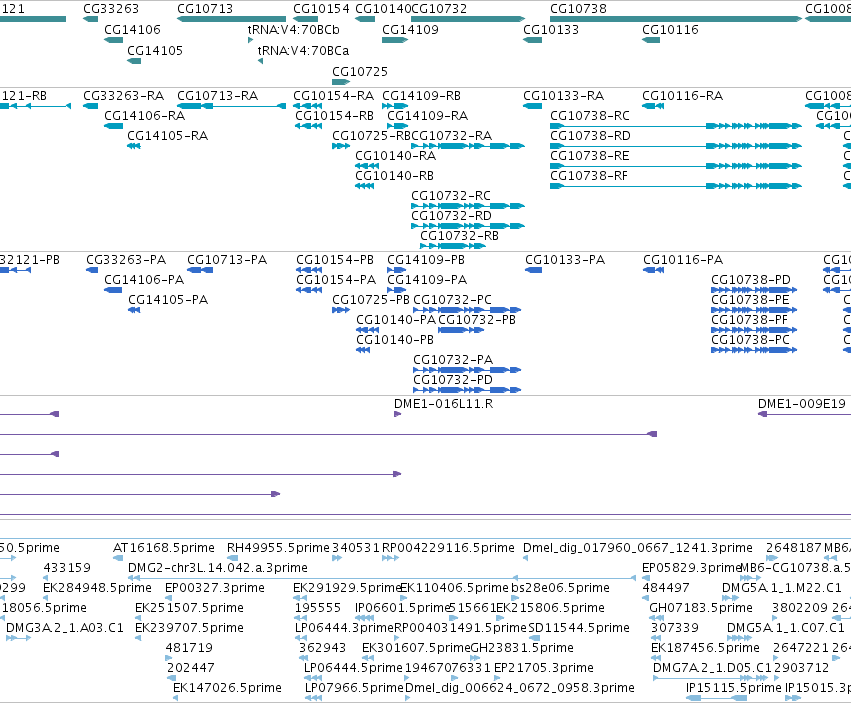The width and height of the screenshot is (851, 703).
Task: Select feature DMG7A.2_1.D05.C1
Action: pos(712,668)
